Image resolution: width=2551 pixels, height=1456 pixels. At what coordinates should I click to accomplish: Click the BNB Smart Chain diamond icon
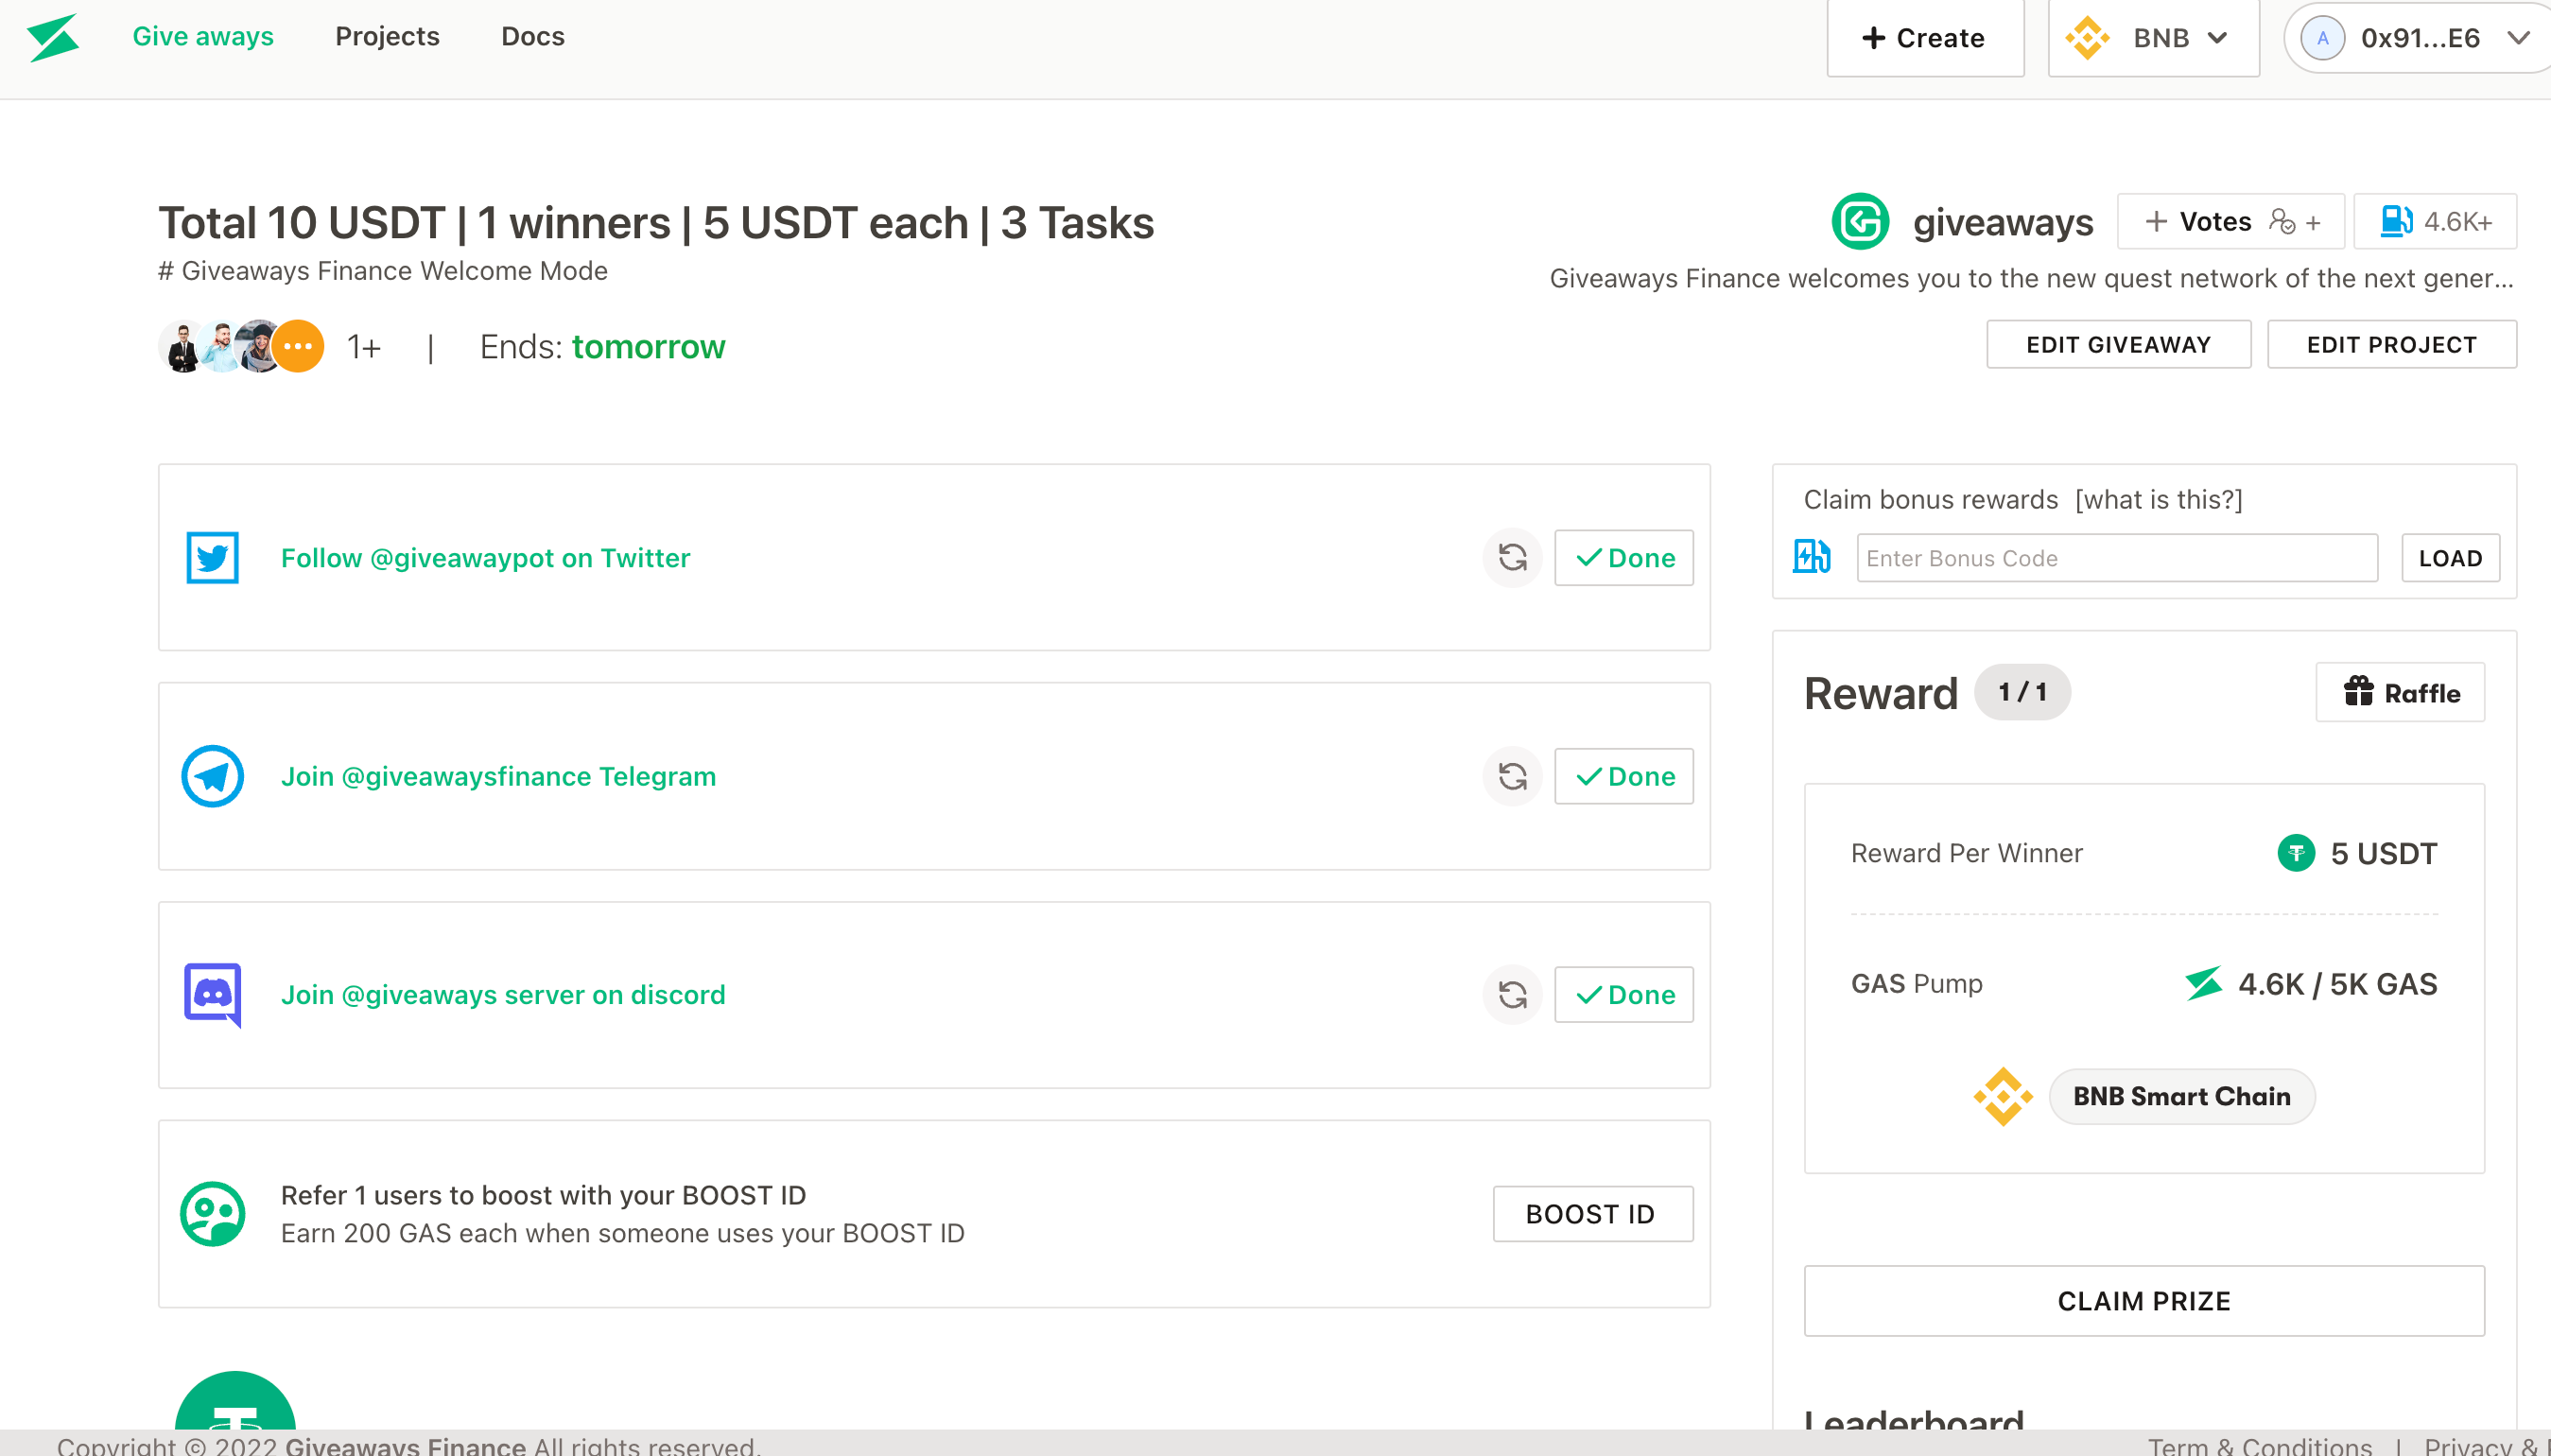click(2003, 1096)
